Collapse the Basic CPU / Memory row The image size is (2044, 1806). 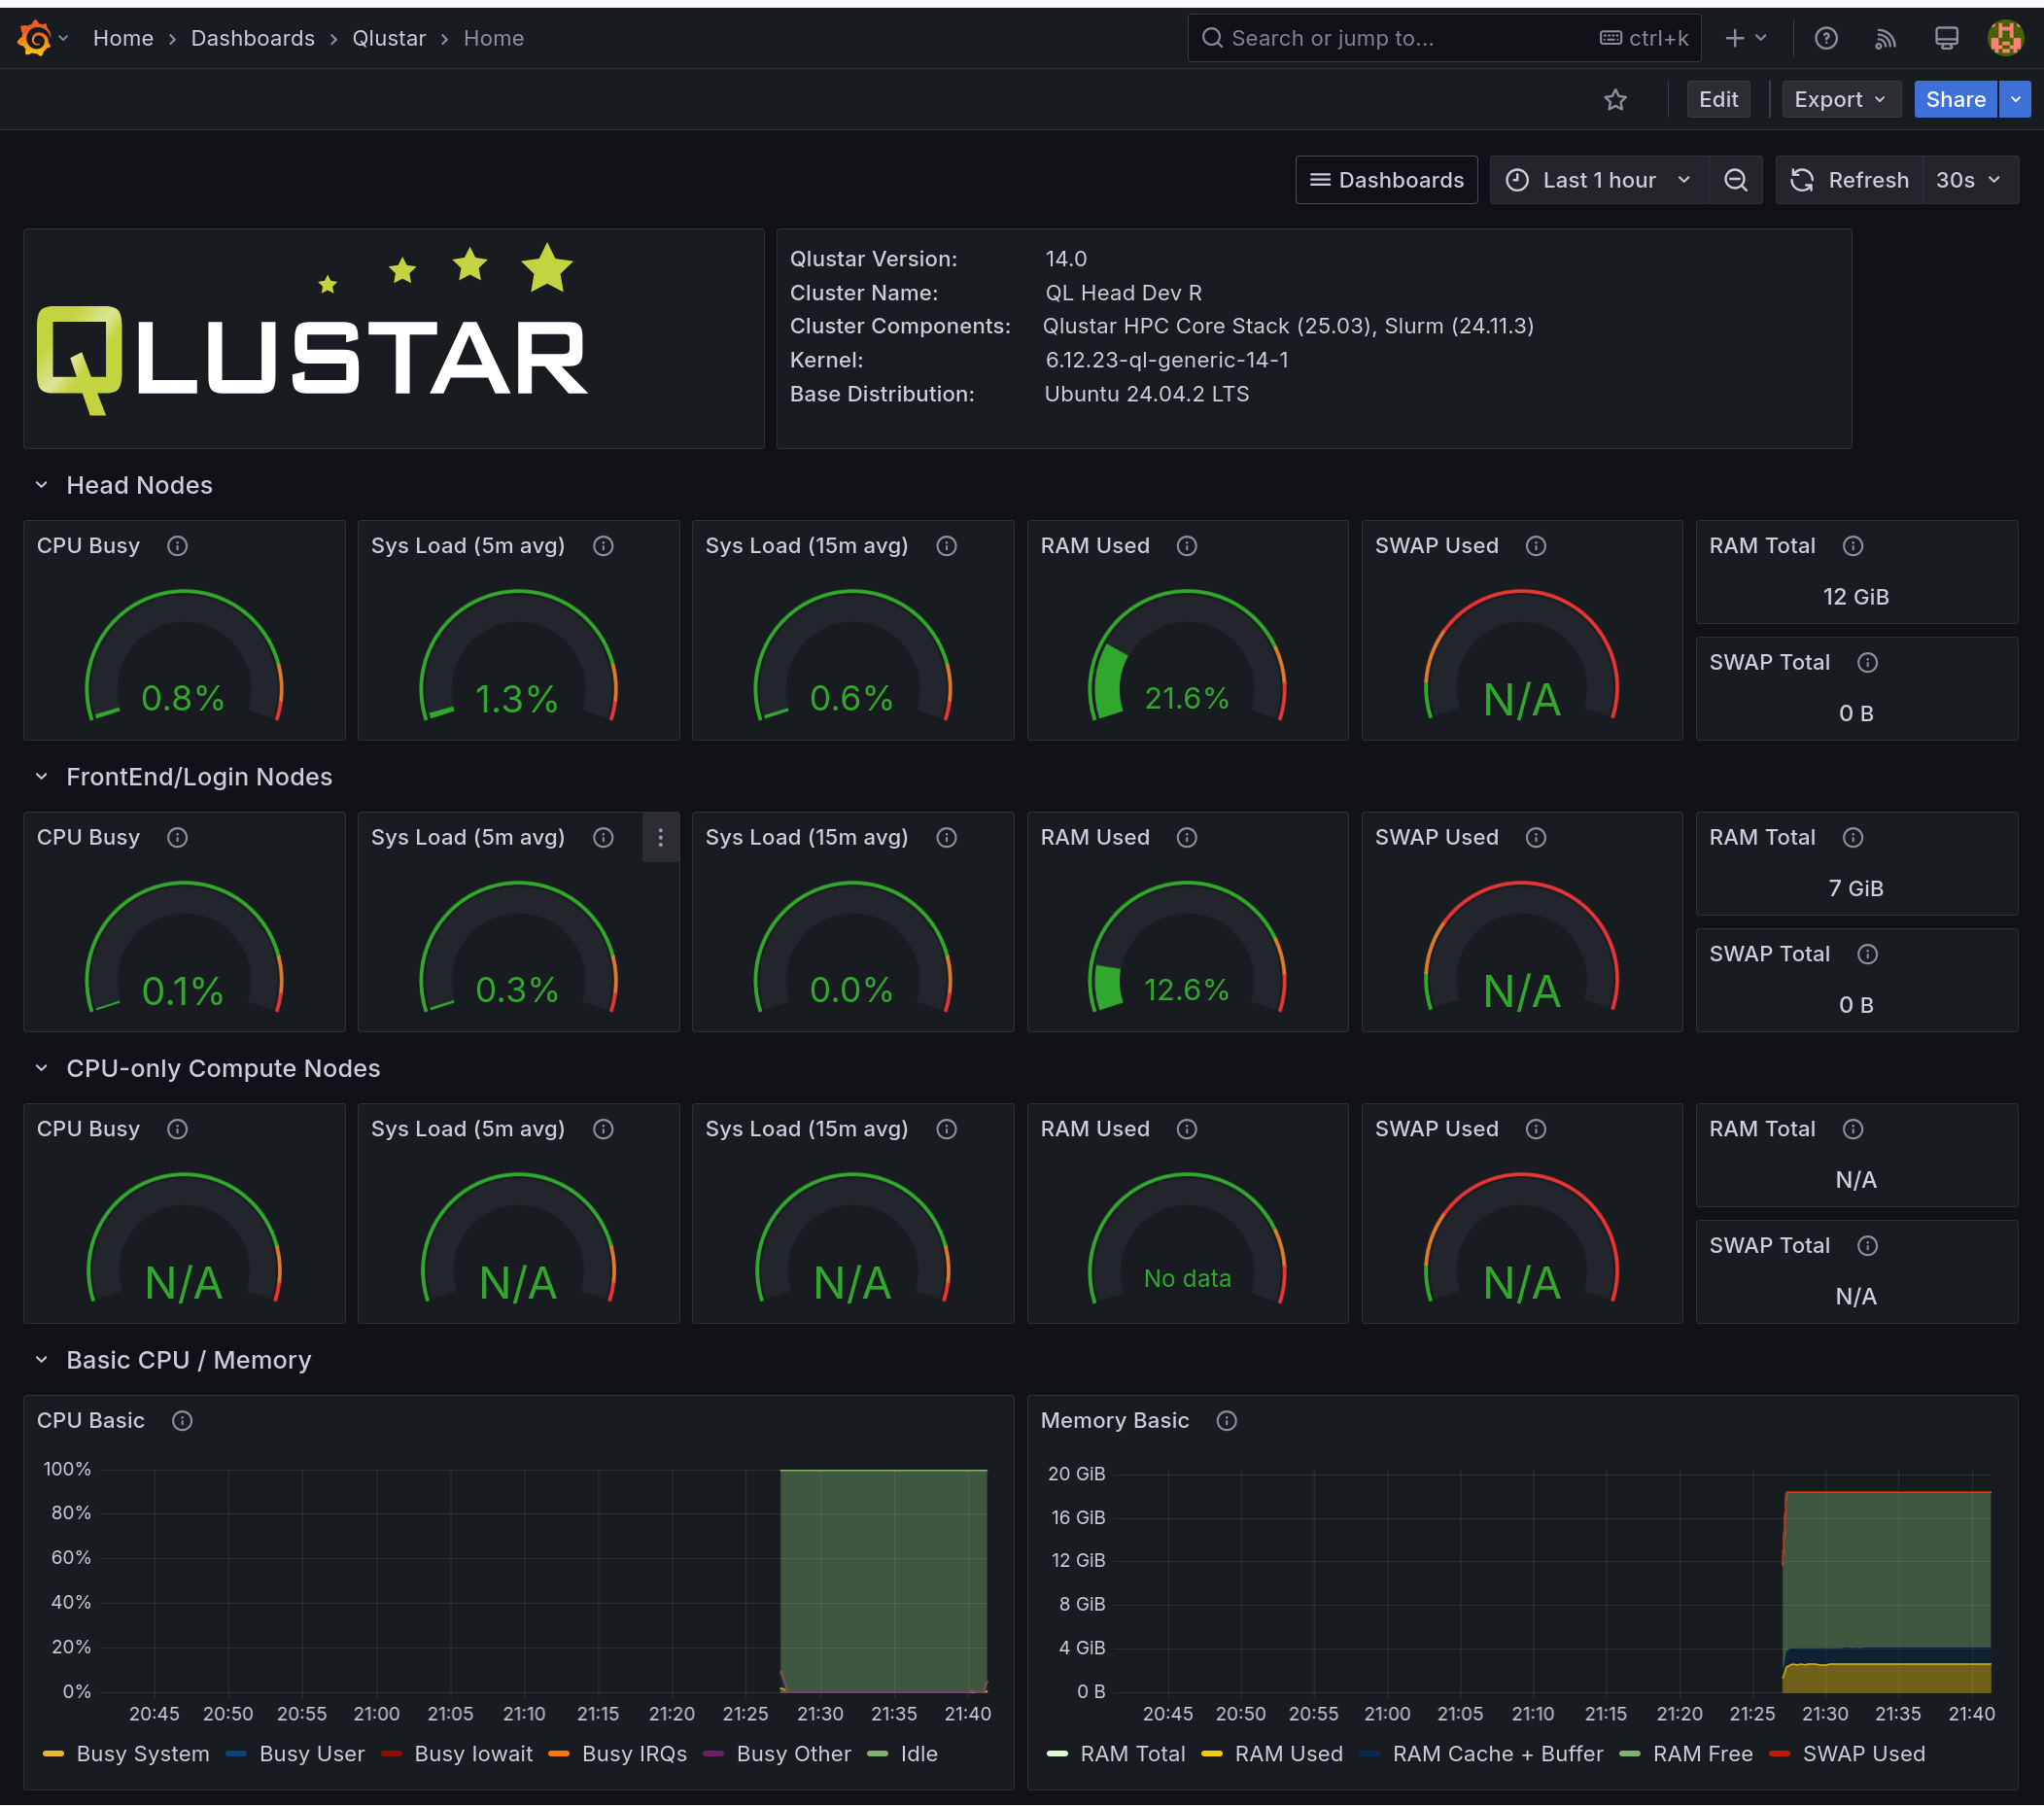coord(42,1360)
